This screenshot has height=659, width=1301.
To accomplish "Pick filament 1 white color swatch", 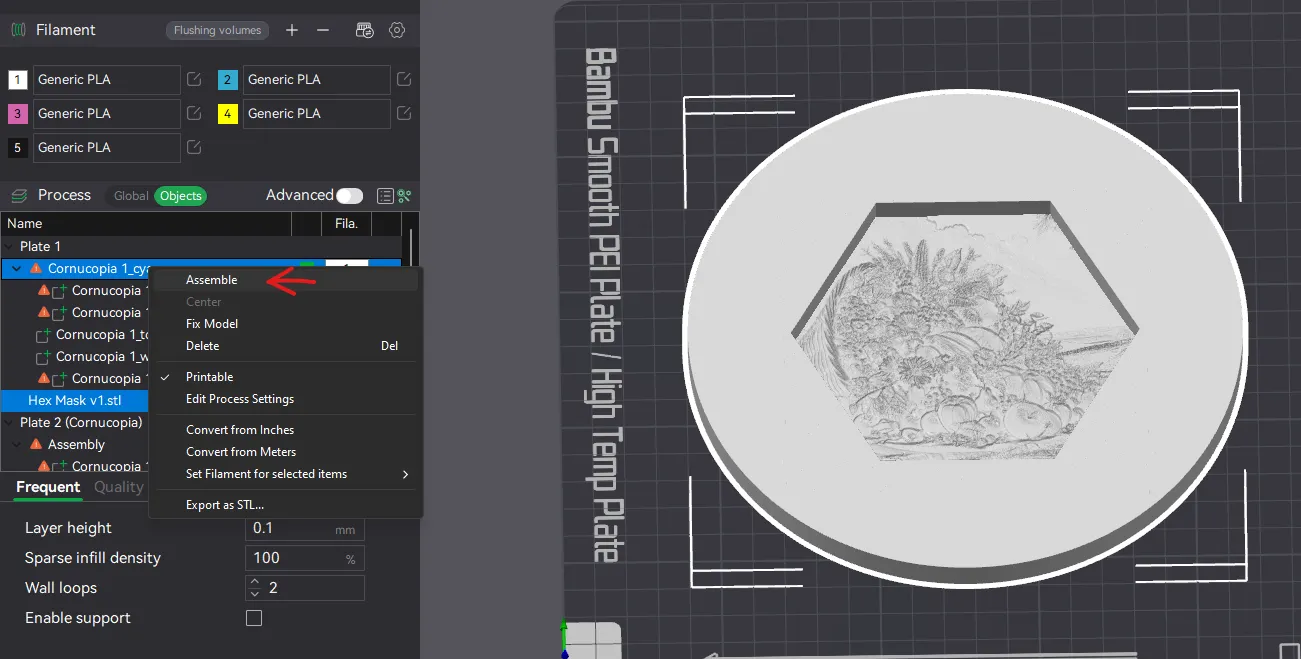I will 17,80.
